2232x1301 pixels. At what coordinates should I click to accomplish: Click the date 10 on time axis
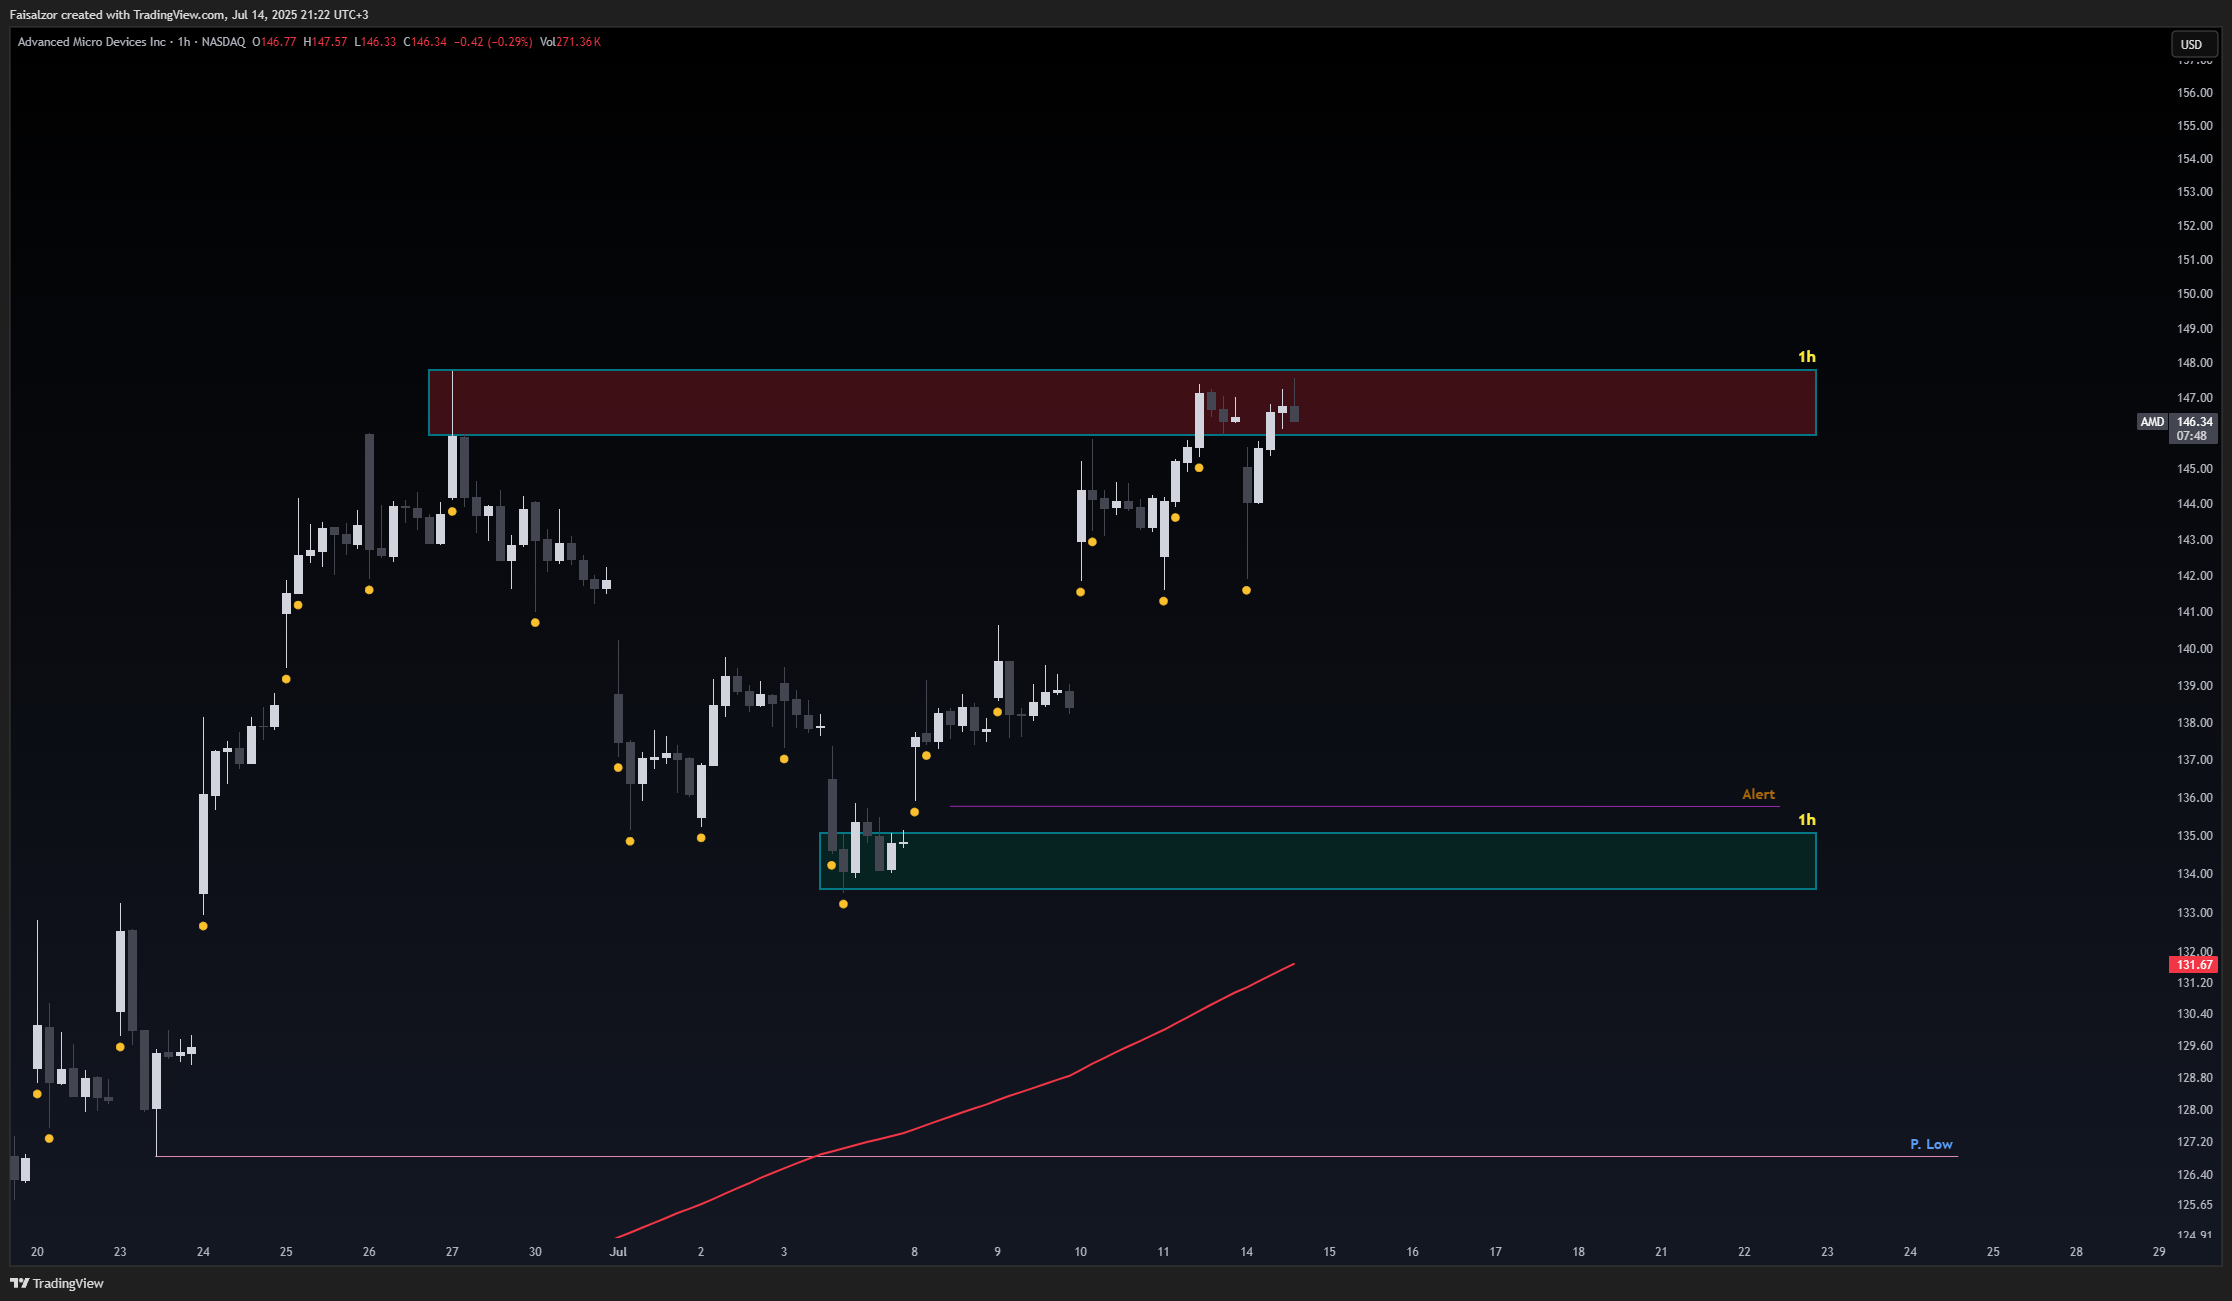coord(1080,1252)
